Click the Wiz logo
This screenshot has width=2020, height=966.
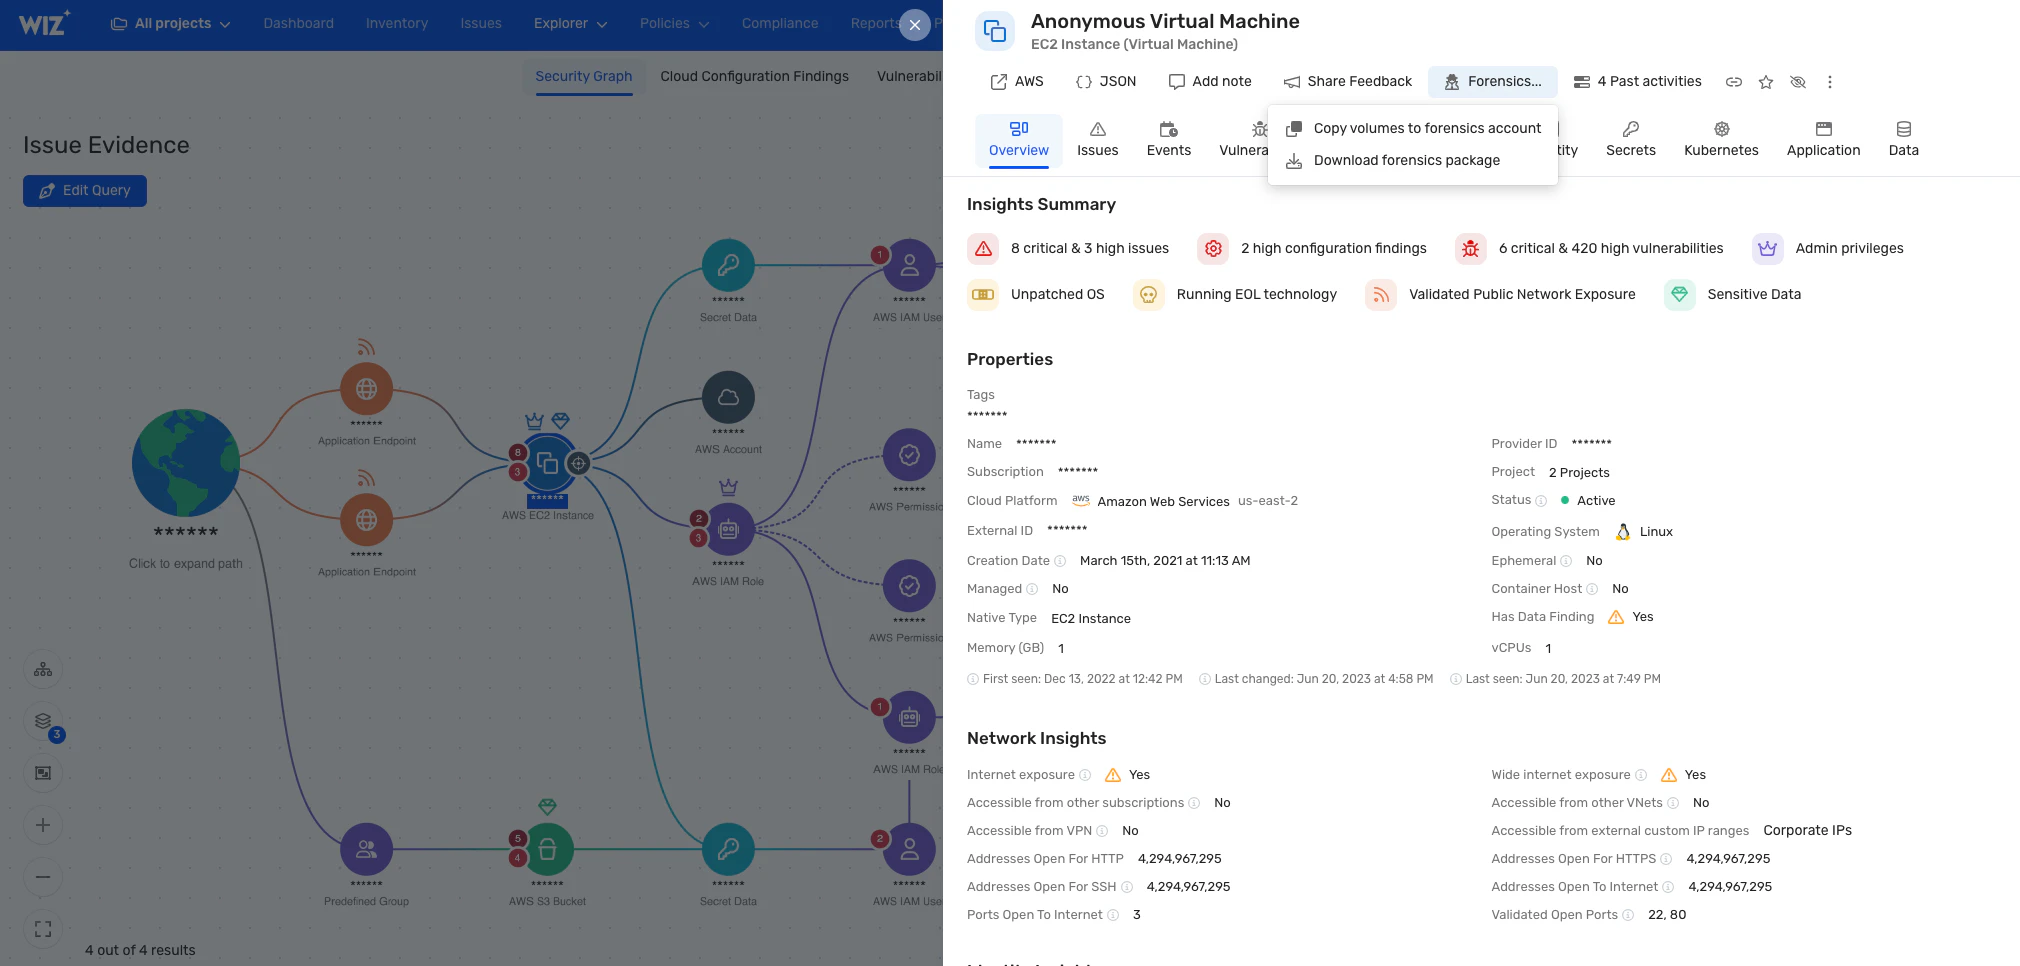[44, 23]
